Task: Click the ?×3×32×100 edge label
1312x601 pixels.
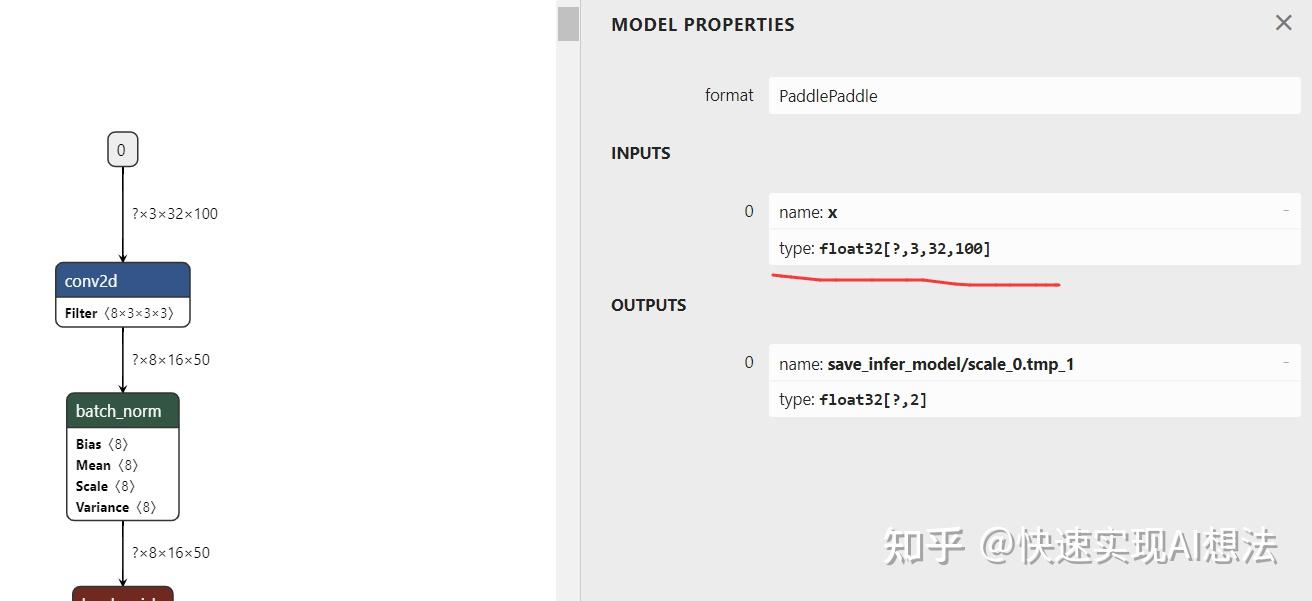Action: (x=175, y=213)
